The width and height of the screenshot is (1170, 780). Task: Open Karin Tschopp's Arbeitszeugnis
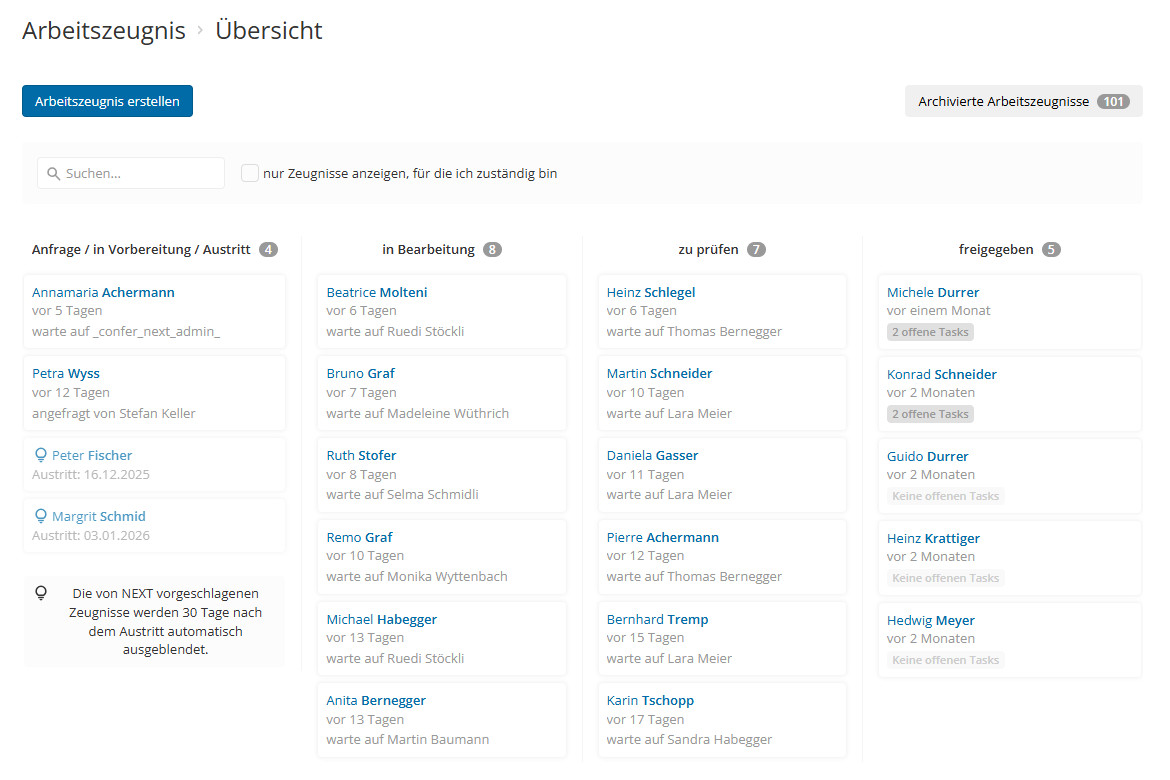(650, 700)
